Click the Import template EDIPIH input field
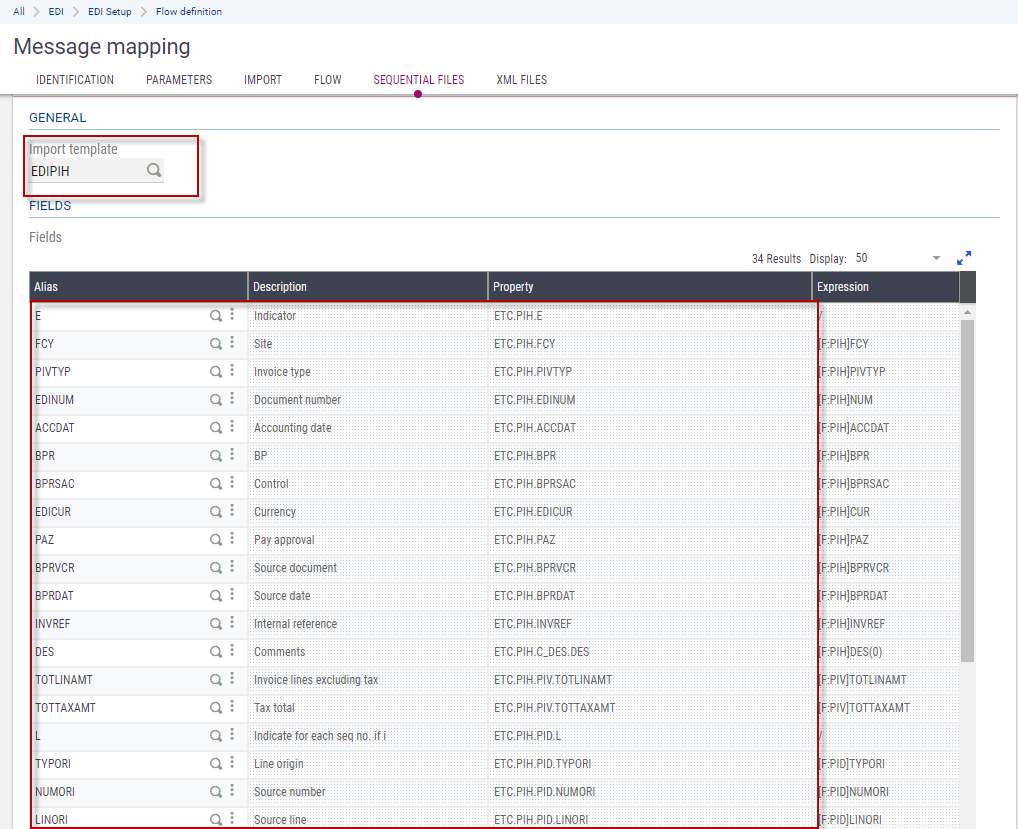 (x=85, y=171)
